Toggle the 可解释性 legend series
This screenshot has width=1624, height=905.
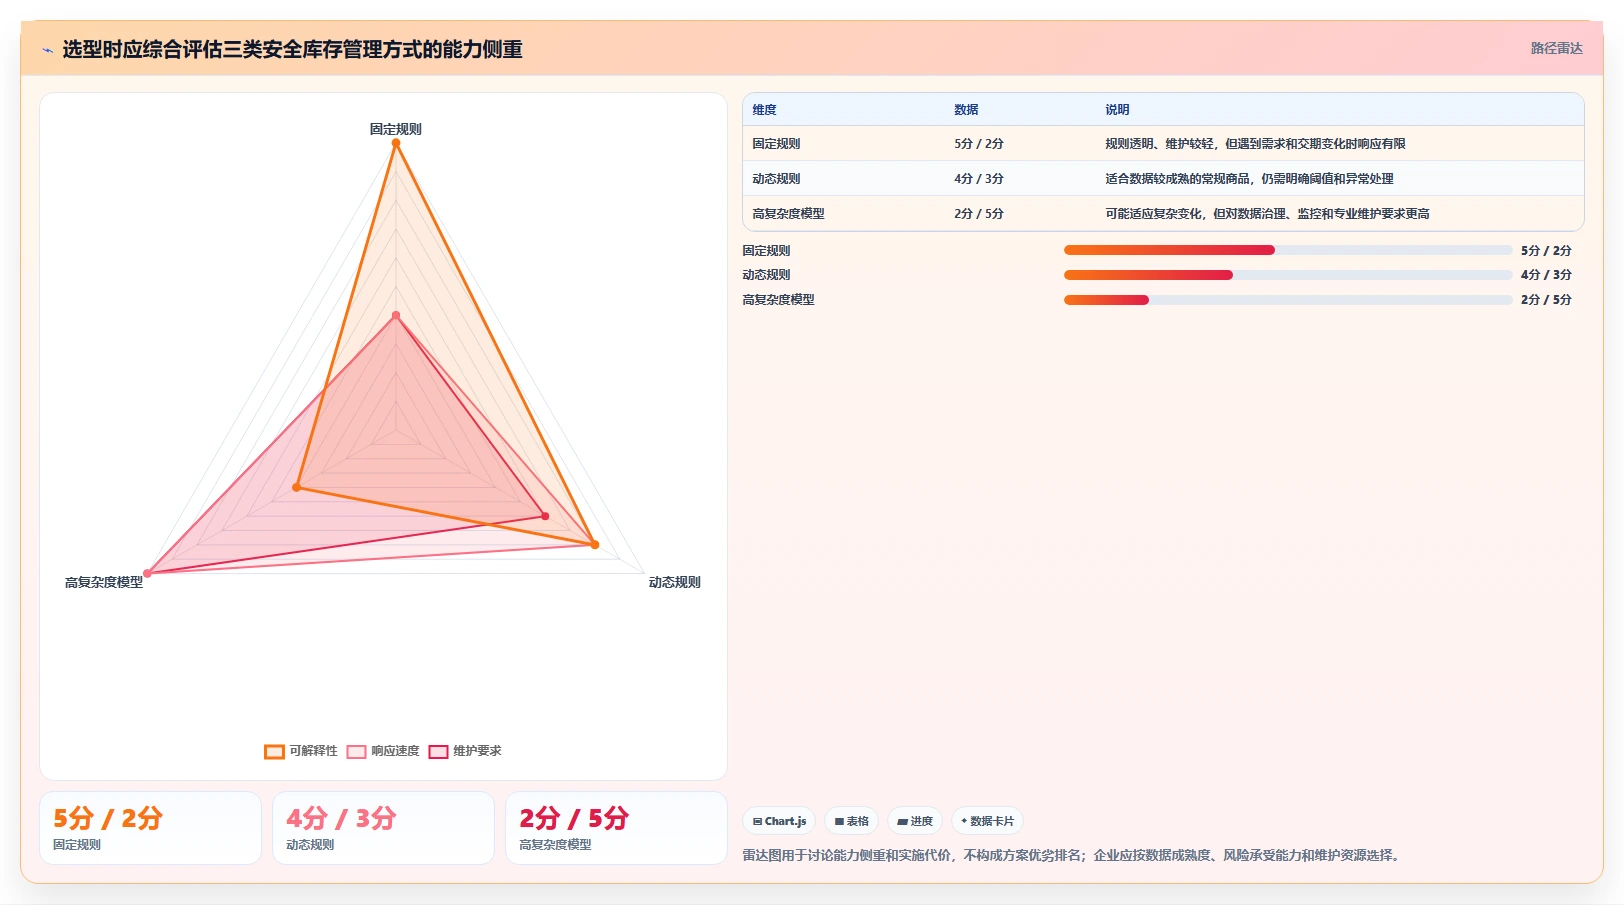coord(301,751)
